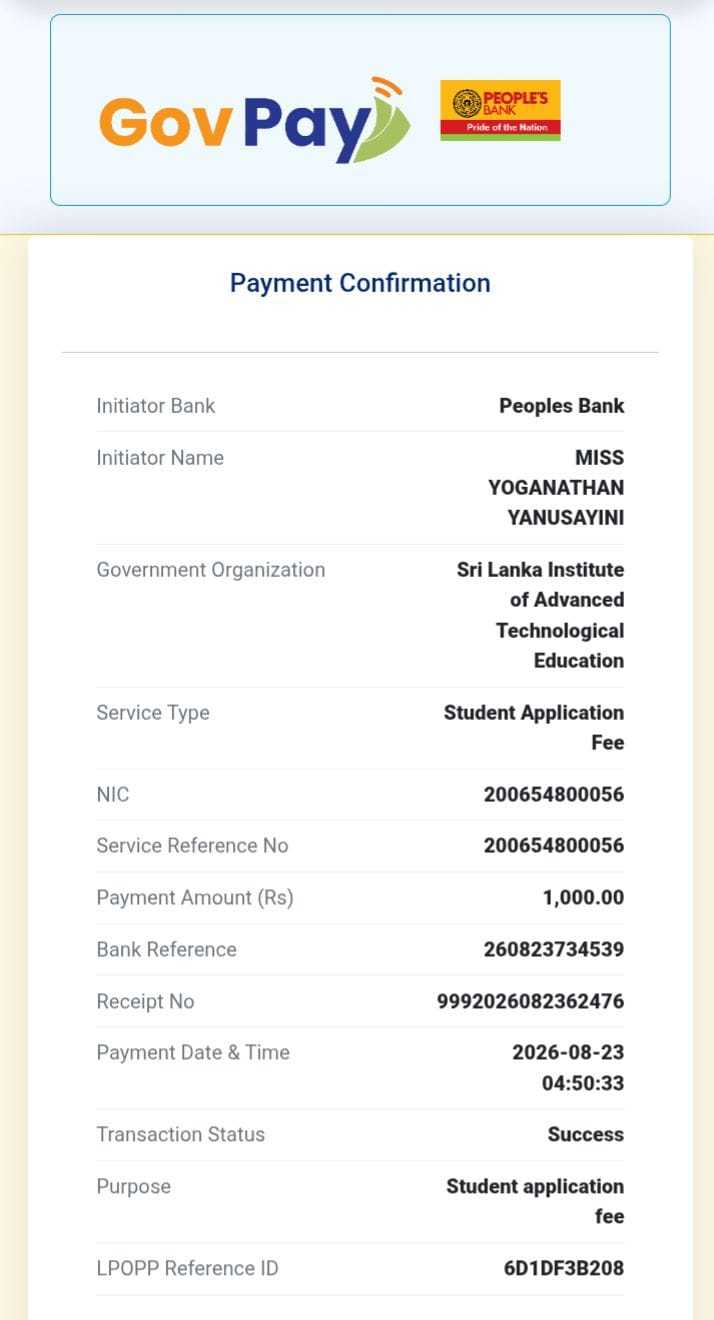Click the Service Type value
Image resolution: width=714 pixels, height=1320 pixels.
click(534, 728)
